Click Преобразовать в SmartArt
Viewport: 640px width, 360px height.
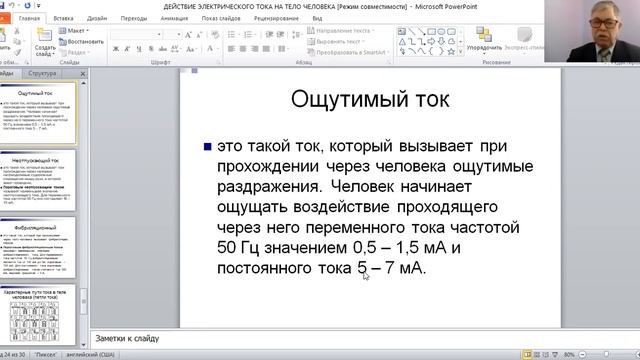[348, 53]
